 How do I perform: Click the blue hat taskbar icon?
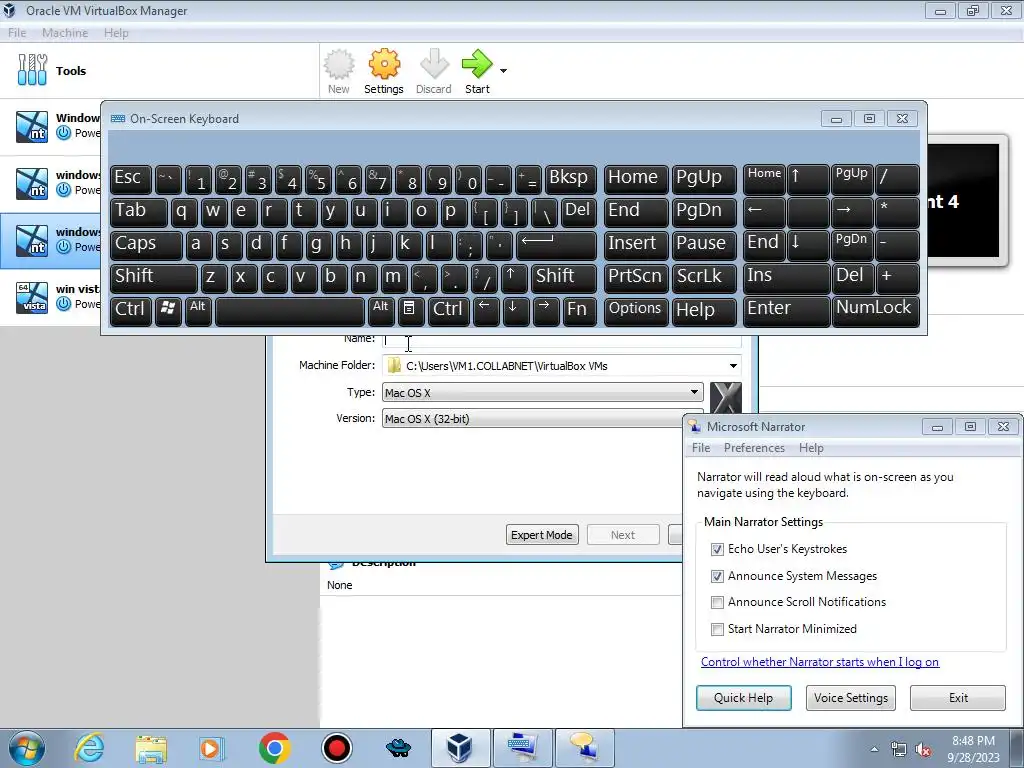398,748
